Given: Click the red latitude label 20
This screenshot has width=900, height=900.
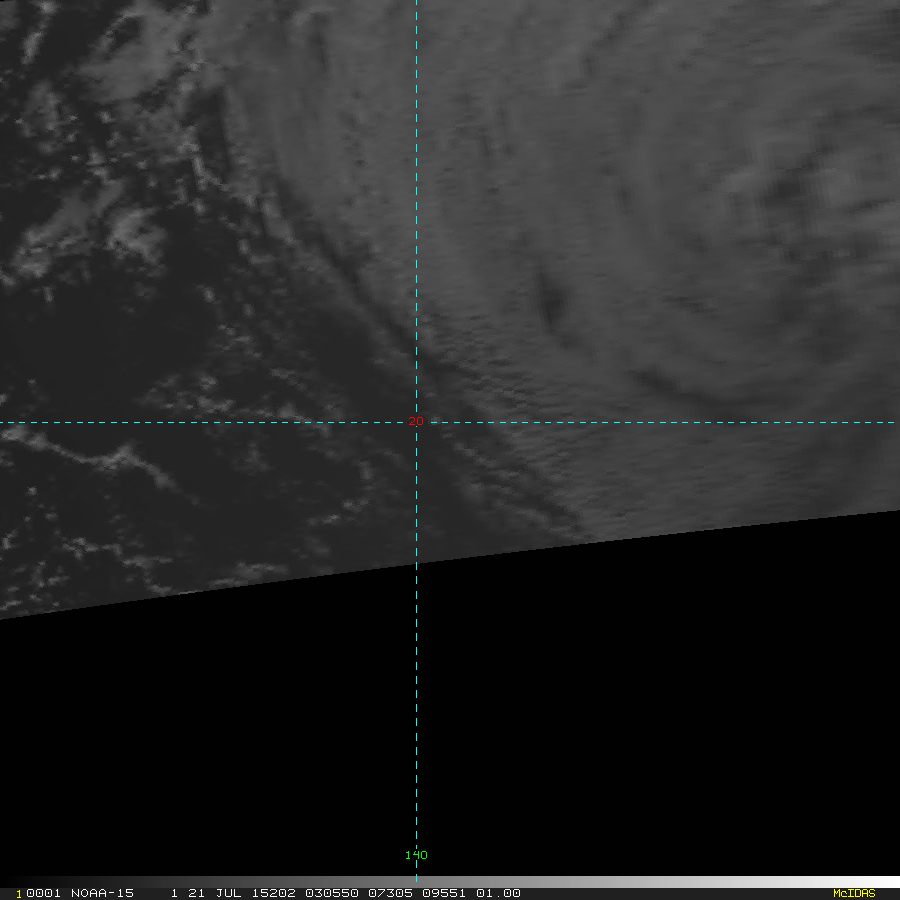Looking at the screenshot, I should (x=416, y=422).
